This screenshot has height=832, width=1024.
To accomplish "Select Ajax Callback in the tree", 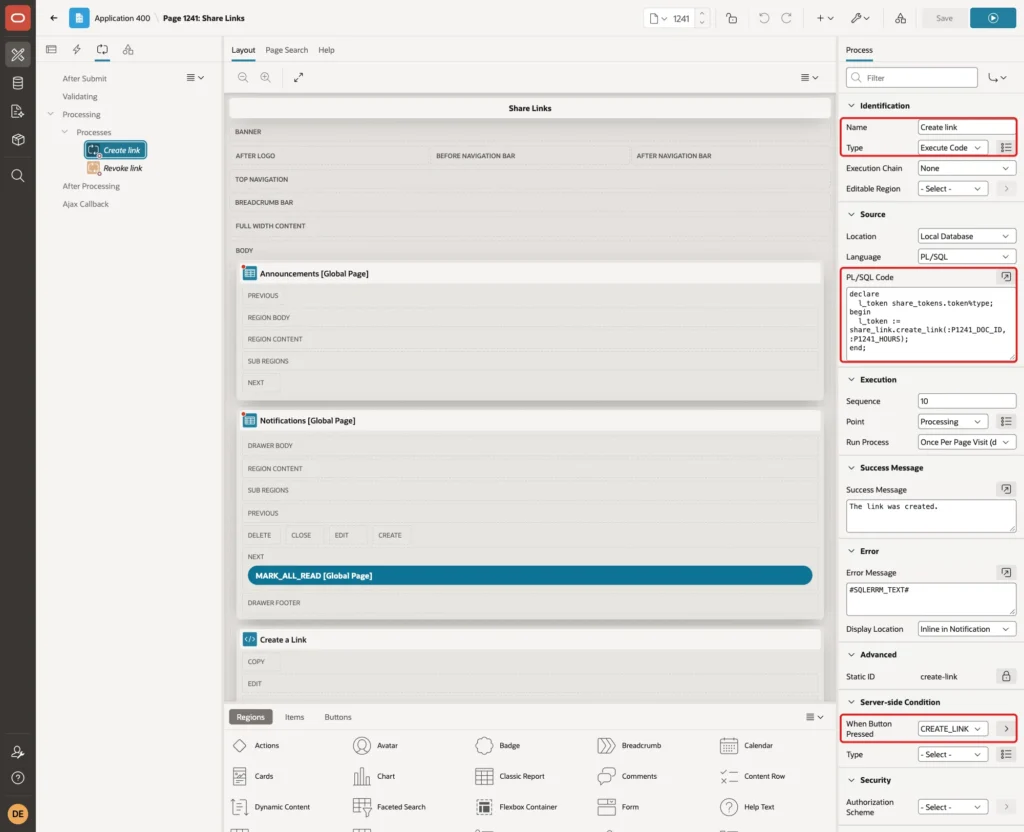I will [x=86, y=204].
